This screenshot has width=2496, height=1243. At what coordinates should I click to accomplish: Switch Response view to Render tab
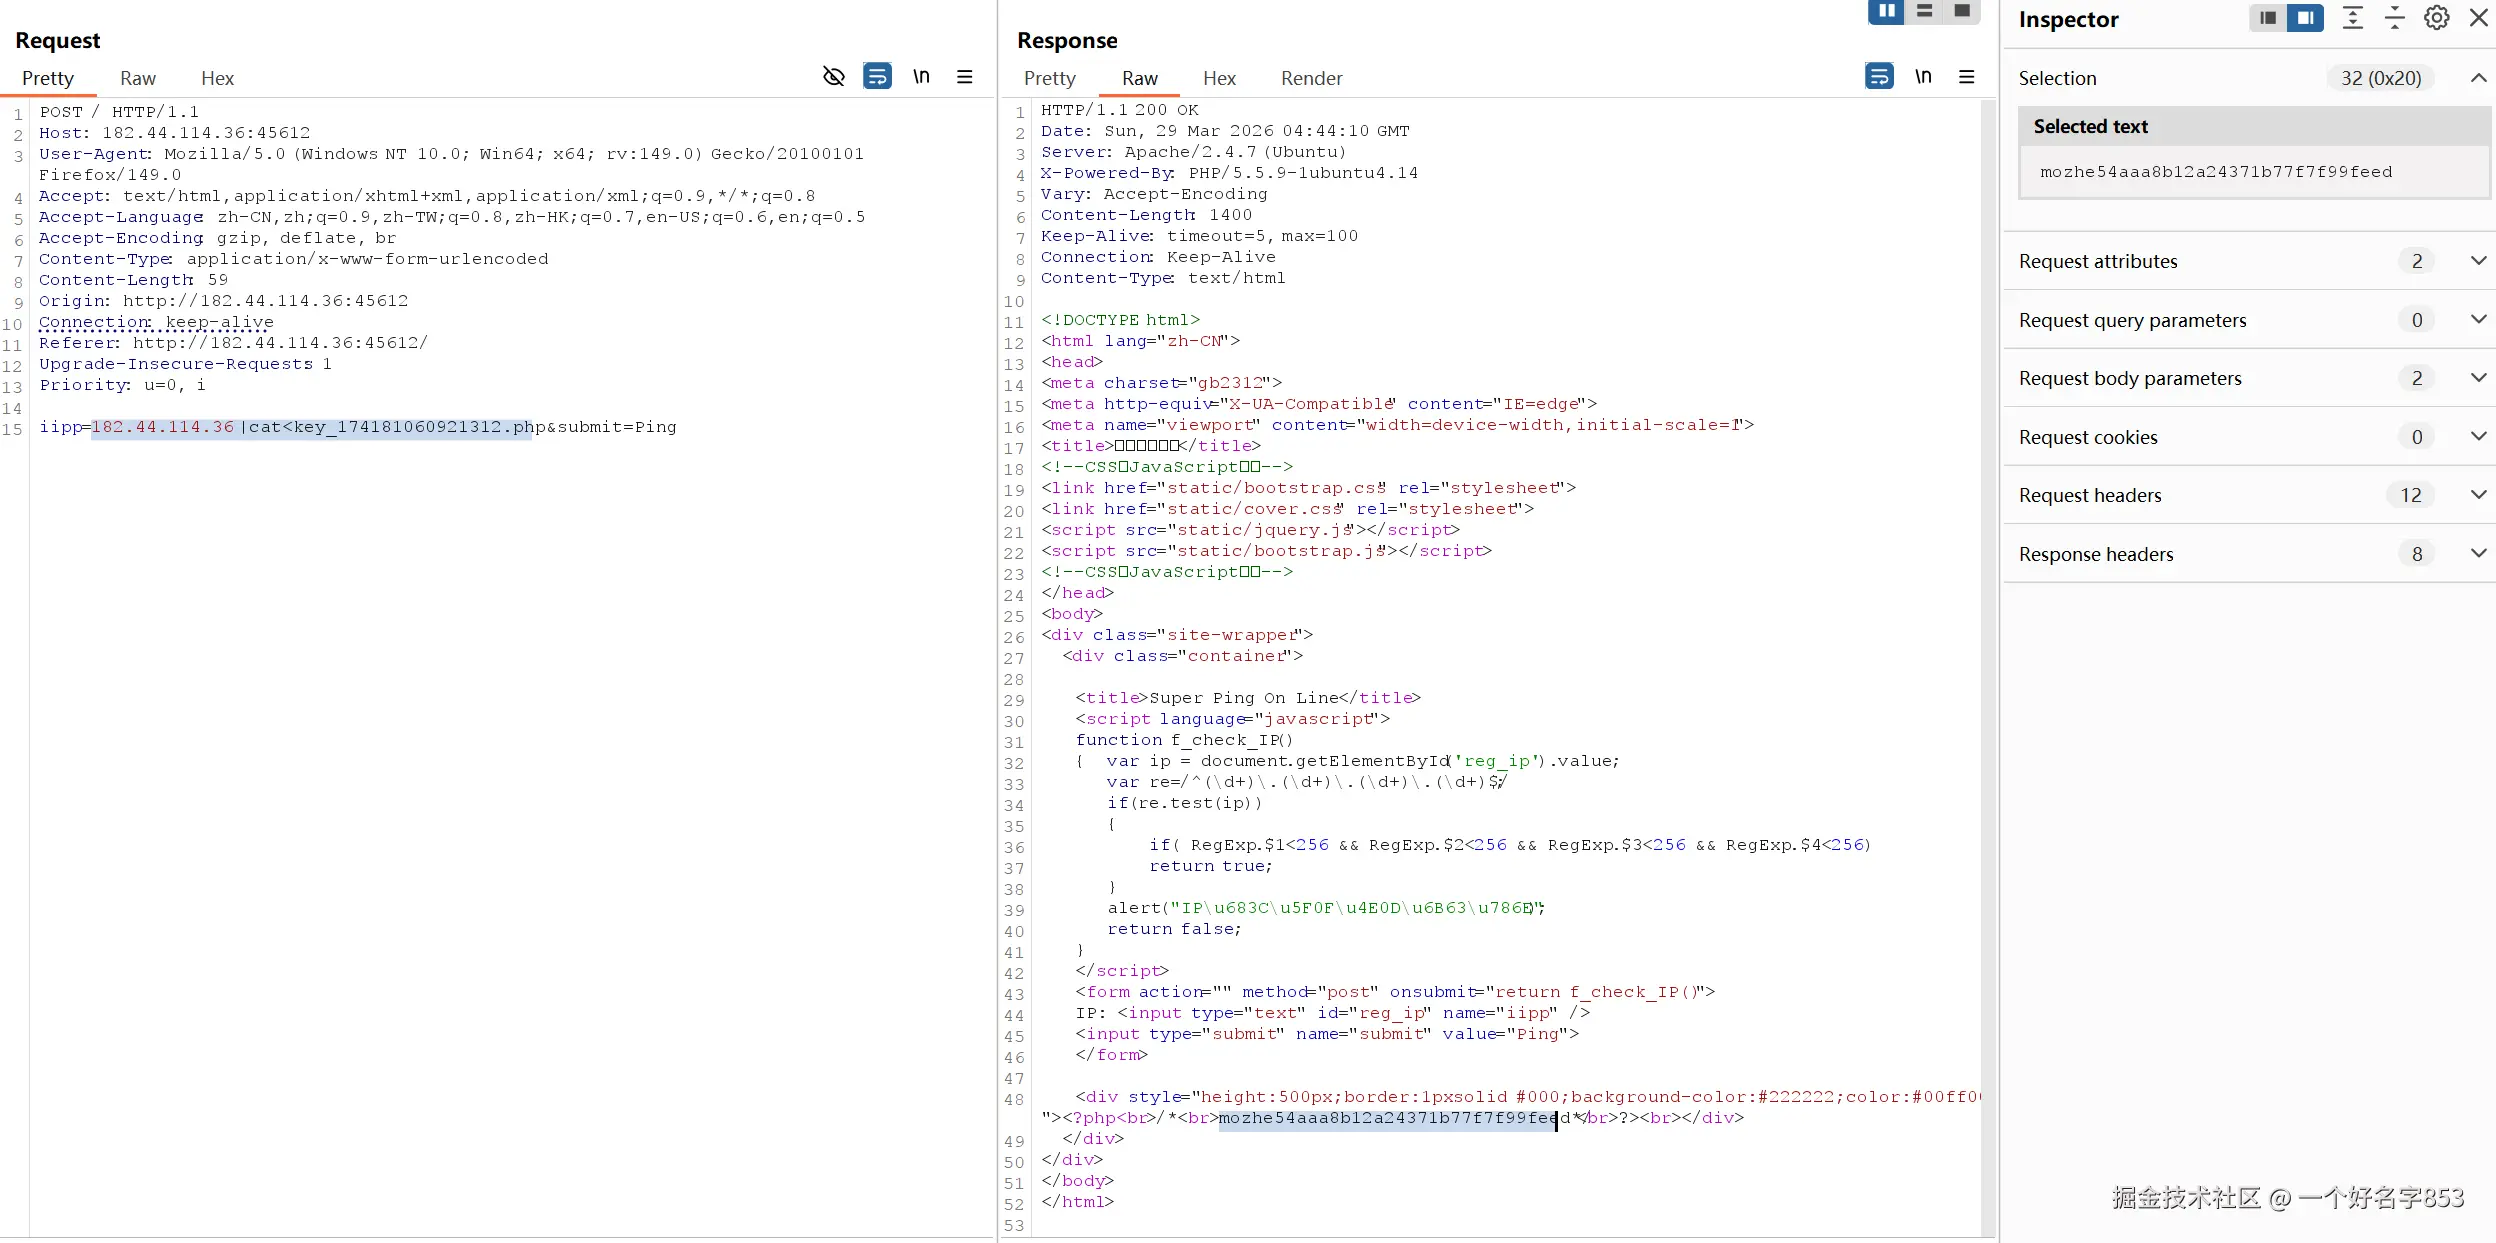pyautogui.click(x=1311, y=78)
